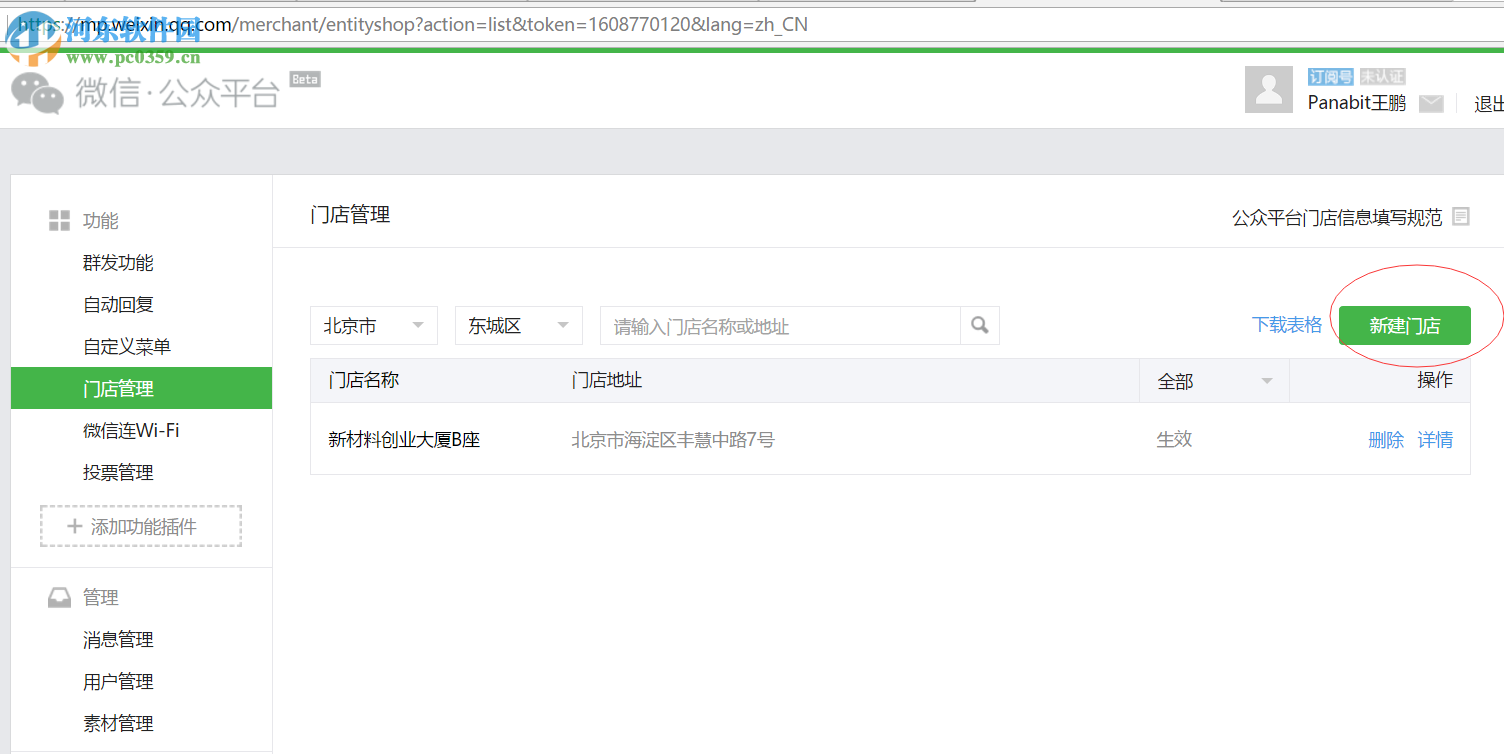Click the 下载表格 link
This screenshot has height=754, width=1504.
pyautogui.click(x=1286, y=325)
